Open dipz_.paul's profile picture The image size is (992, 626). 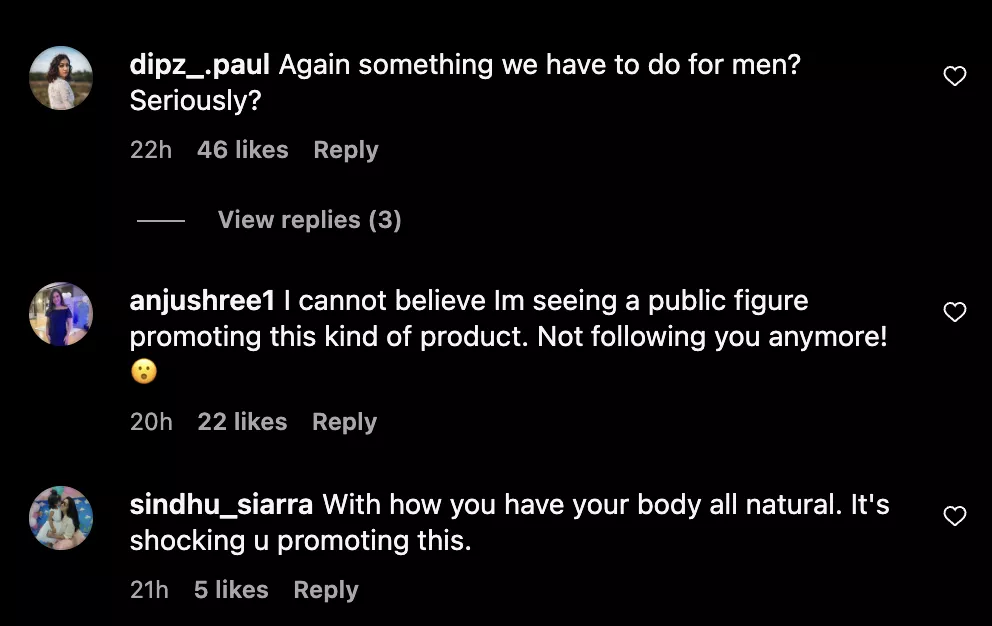61,78
